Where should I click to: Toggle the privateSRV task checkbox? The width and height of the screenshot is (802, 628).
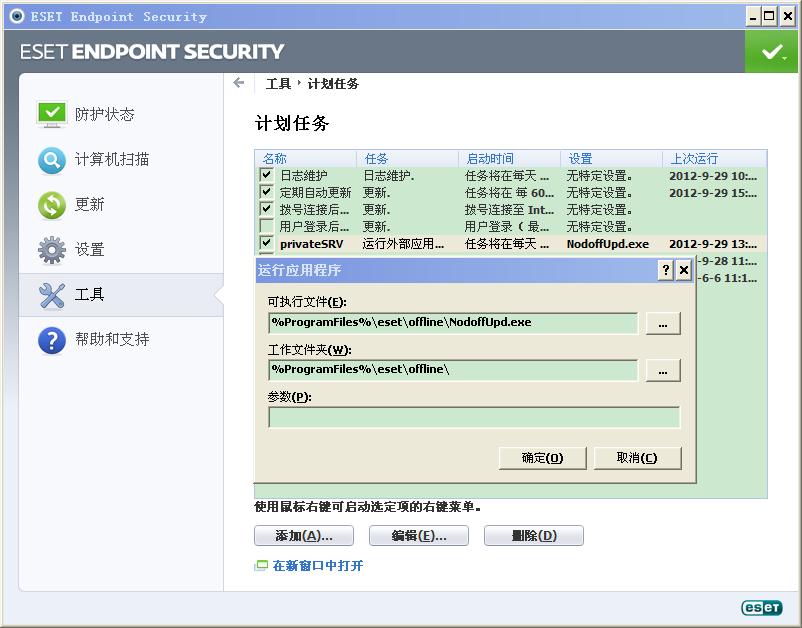point(266,243)
